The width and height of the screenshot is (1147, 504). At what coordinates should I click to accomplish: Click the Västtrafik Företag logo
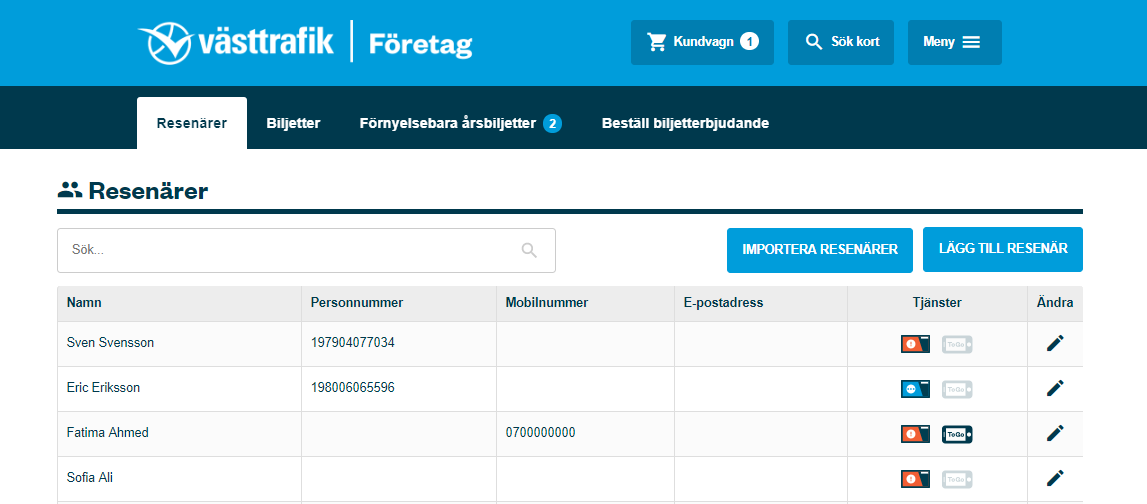305,42
